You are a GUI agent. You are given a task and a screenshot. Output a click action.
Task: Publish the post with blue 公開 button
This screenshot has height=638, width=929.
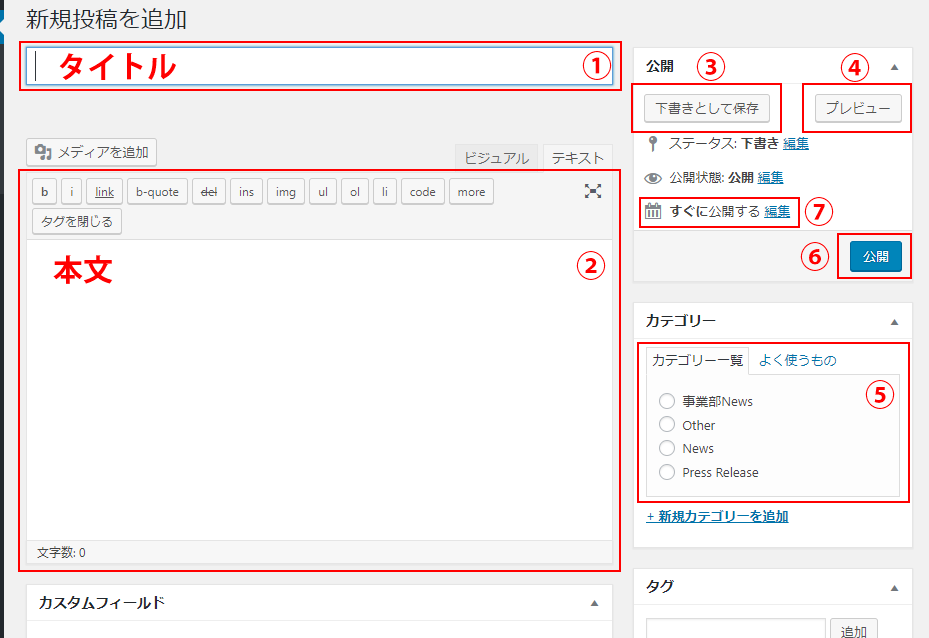(876, 257)
